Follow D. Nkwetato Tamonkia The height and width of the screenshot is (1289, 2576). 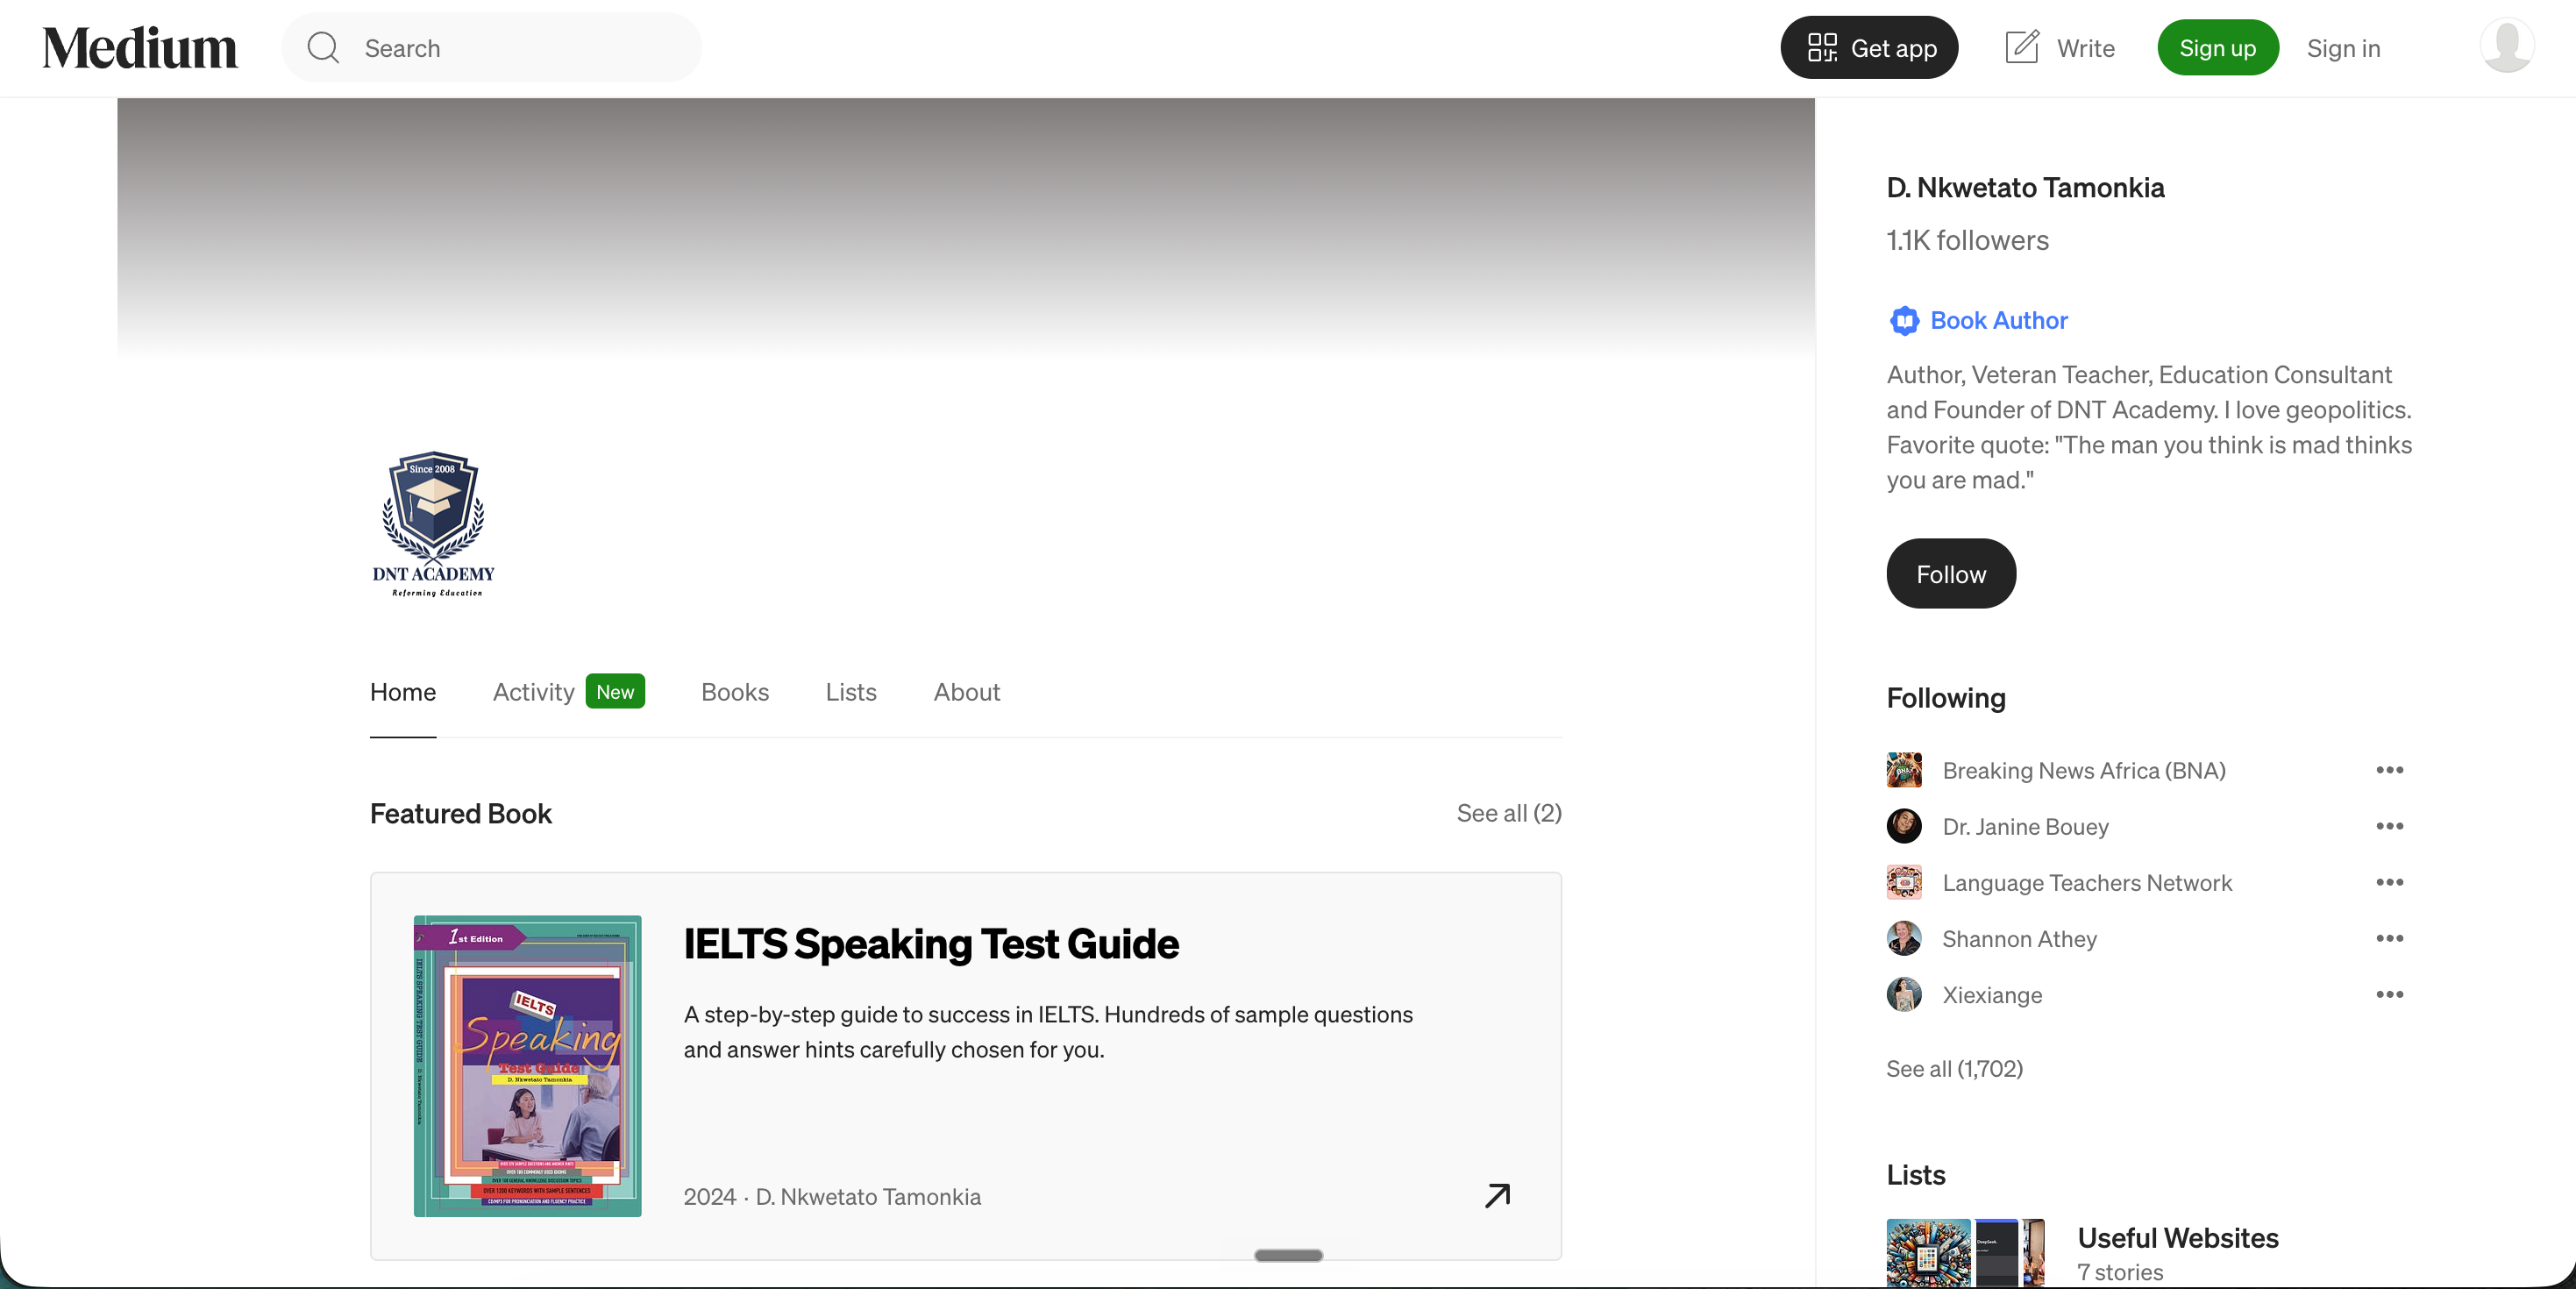point(1950,573)
